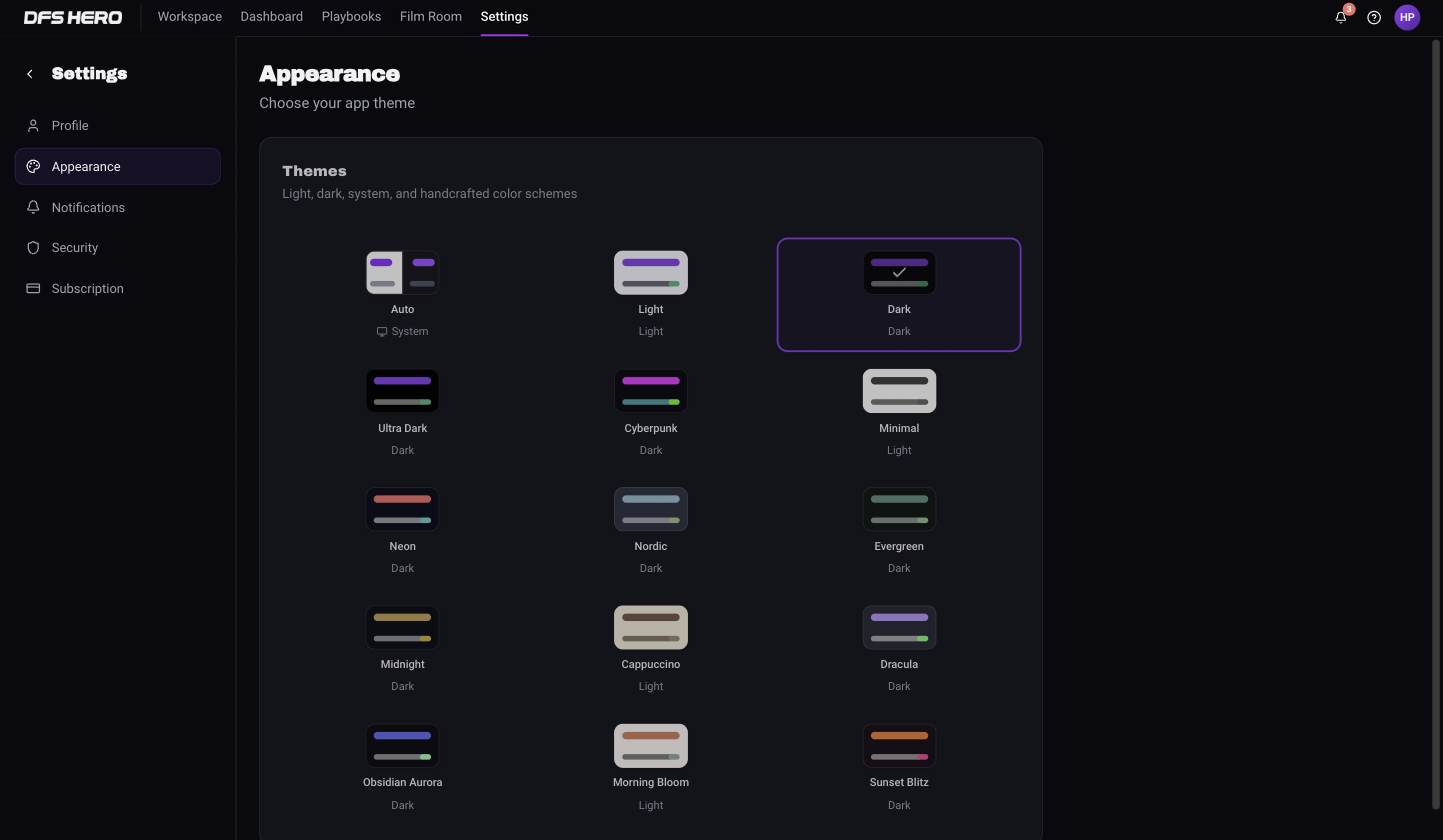Open Subscription settings in sidebar
The image size is (1443, 840).
[118, 288]
